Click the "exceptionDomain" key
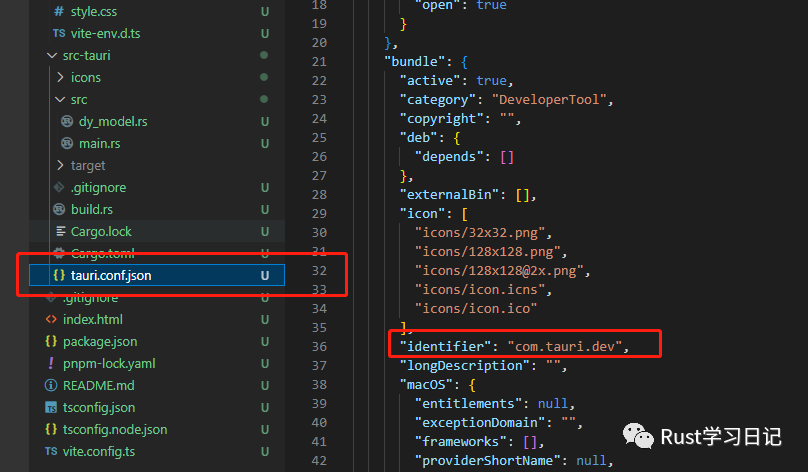The image size is (808, 472). pyautogui.click(x=480, y=423)
